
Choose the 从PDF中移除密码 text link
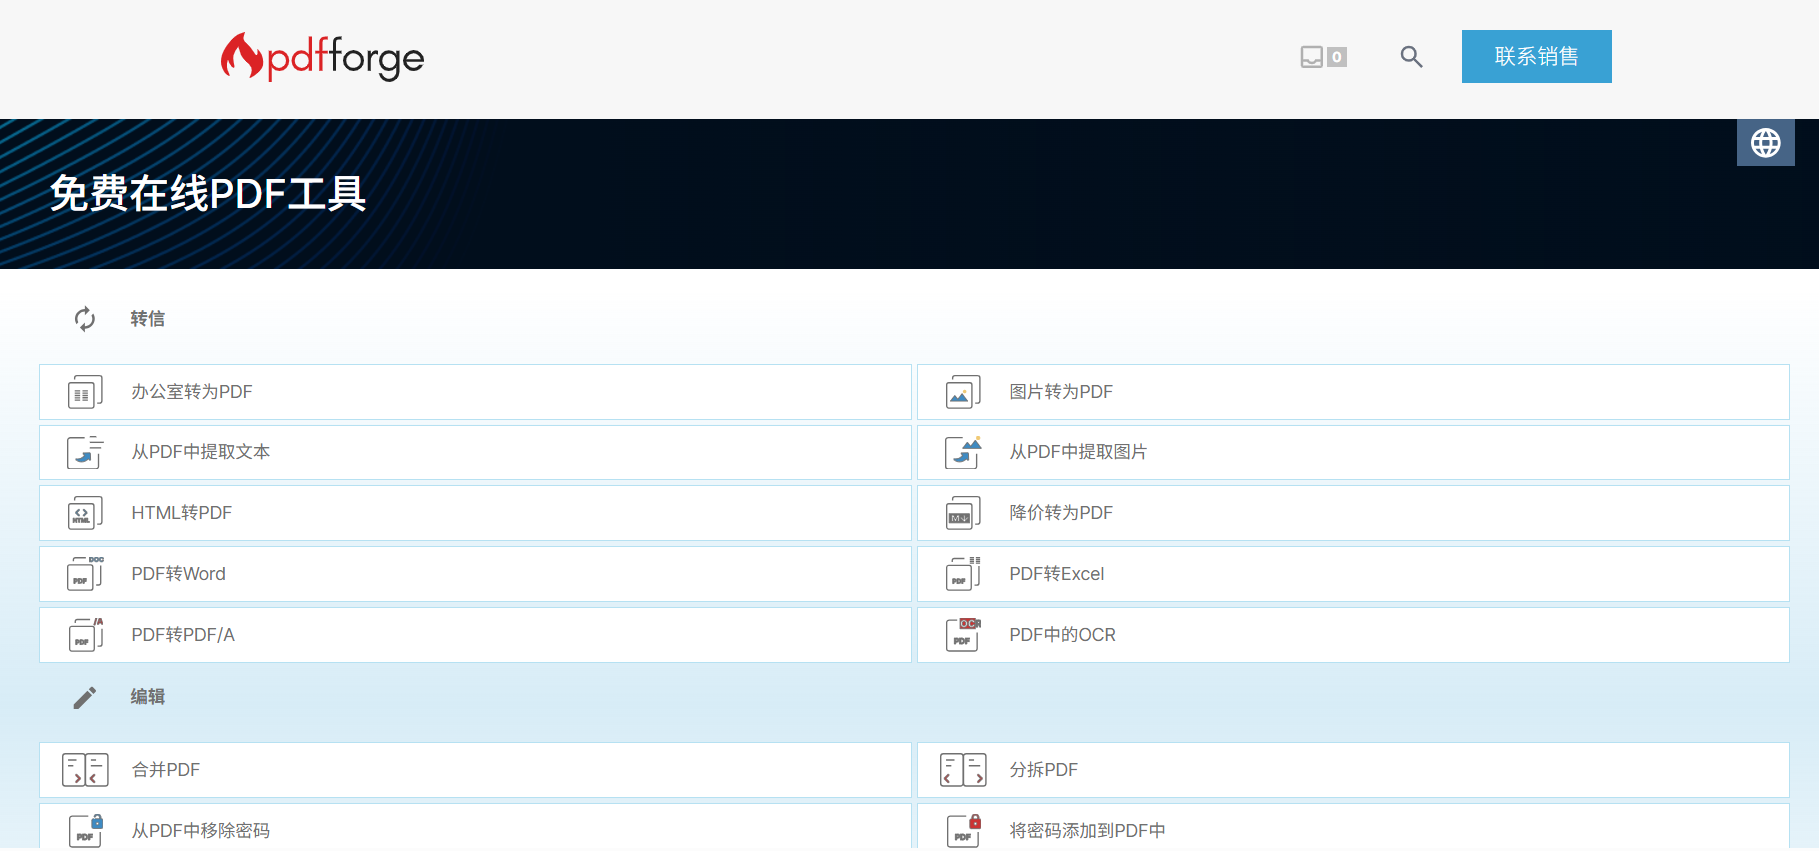point(201,831)
